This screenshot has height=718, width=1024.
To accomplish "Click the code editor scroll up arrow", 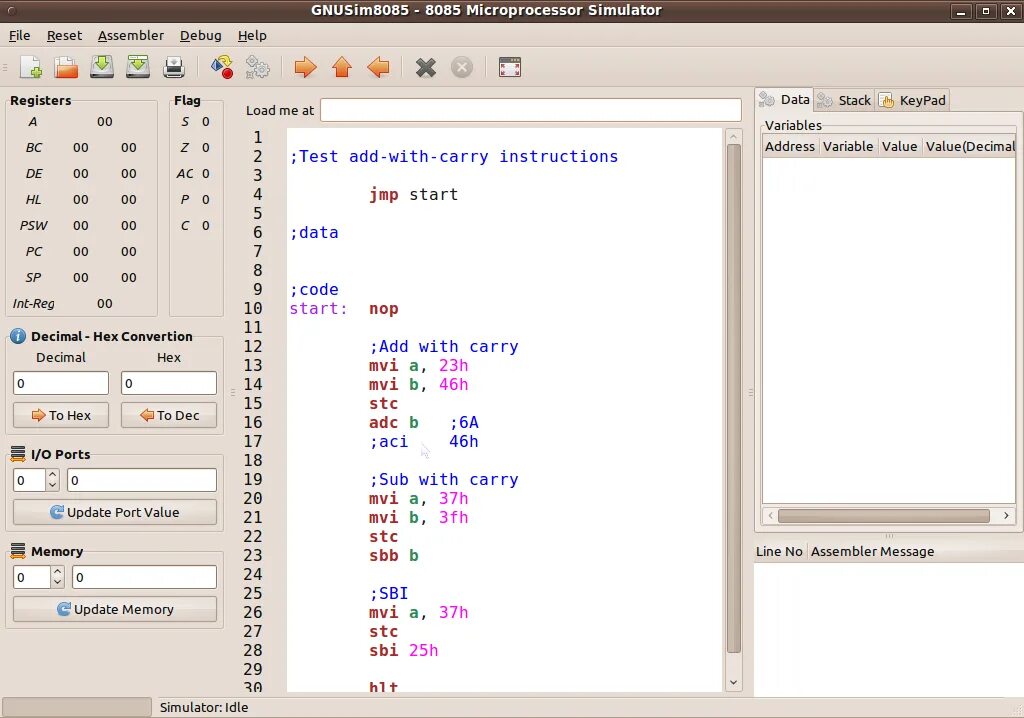I will tap(733, 137).
